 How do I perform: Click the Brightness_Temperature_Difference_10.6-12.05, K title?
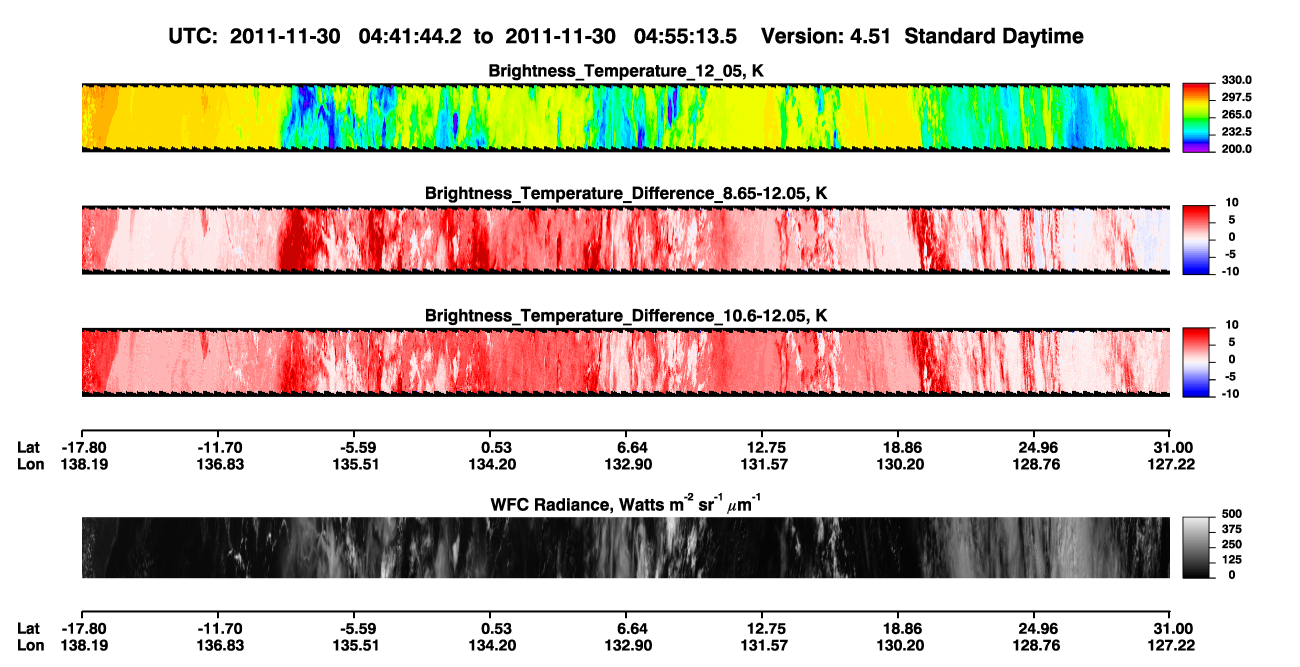[x=626, y=315]
